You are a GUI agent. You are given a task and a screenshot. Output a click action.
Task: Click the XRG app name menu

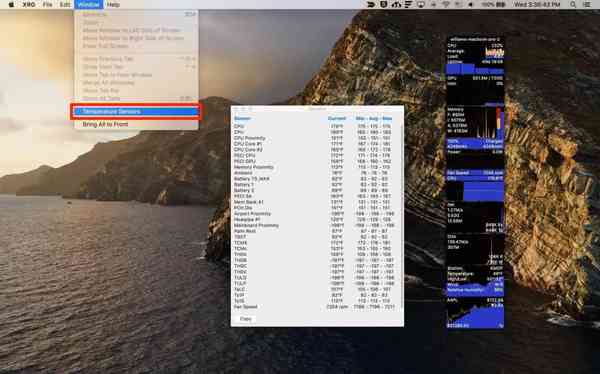29,5
